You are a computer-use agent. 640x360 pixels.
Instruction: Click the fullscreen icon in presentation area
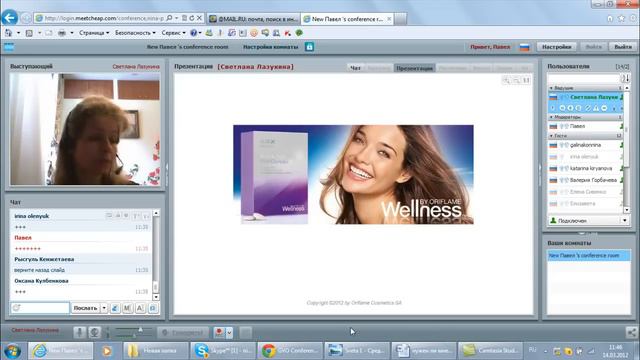point(526,80)
